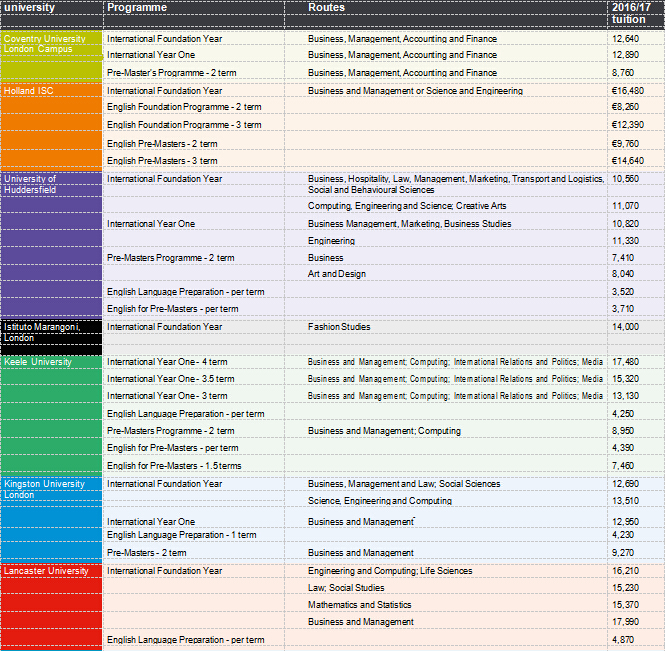Click the tuition value 13,510
The height and width of the screenshot is (651, 665).
point(625,501)
